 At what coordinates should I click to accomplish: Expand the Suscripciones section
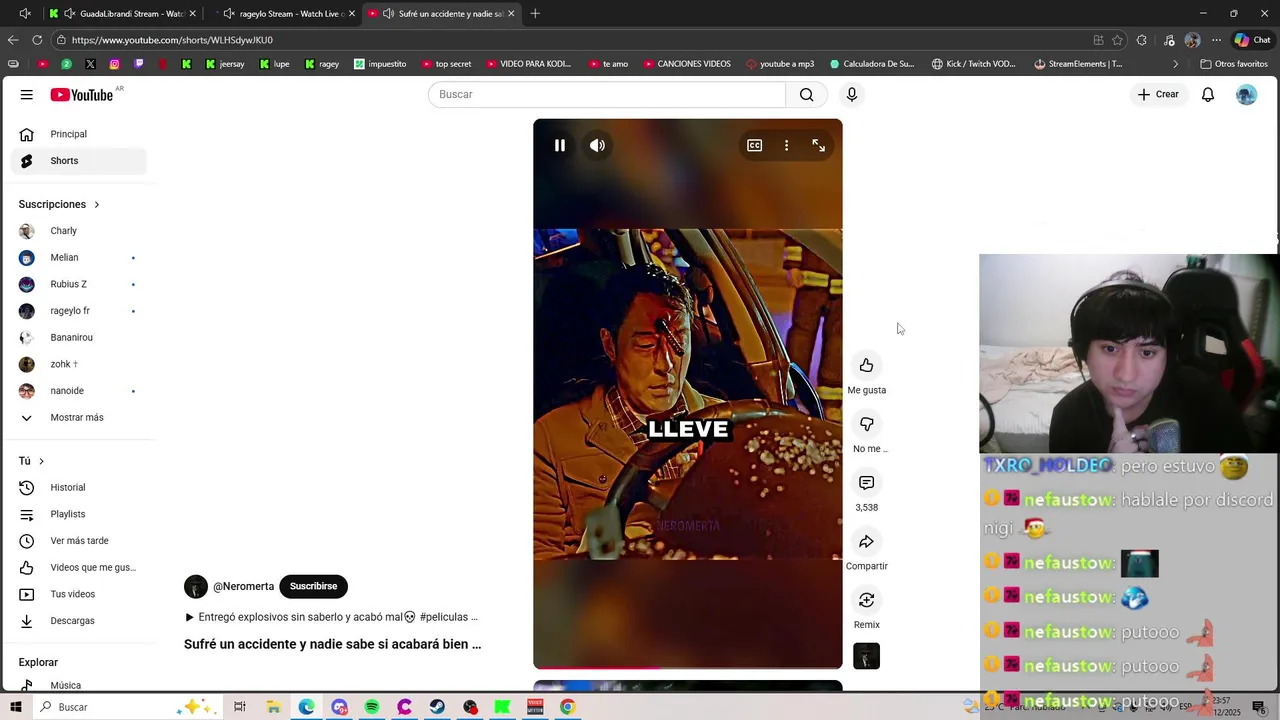point(60,204)
